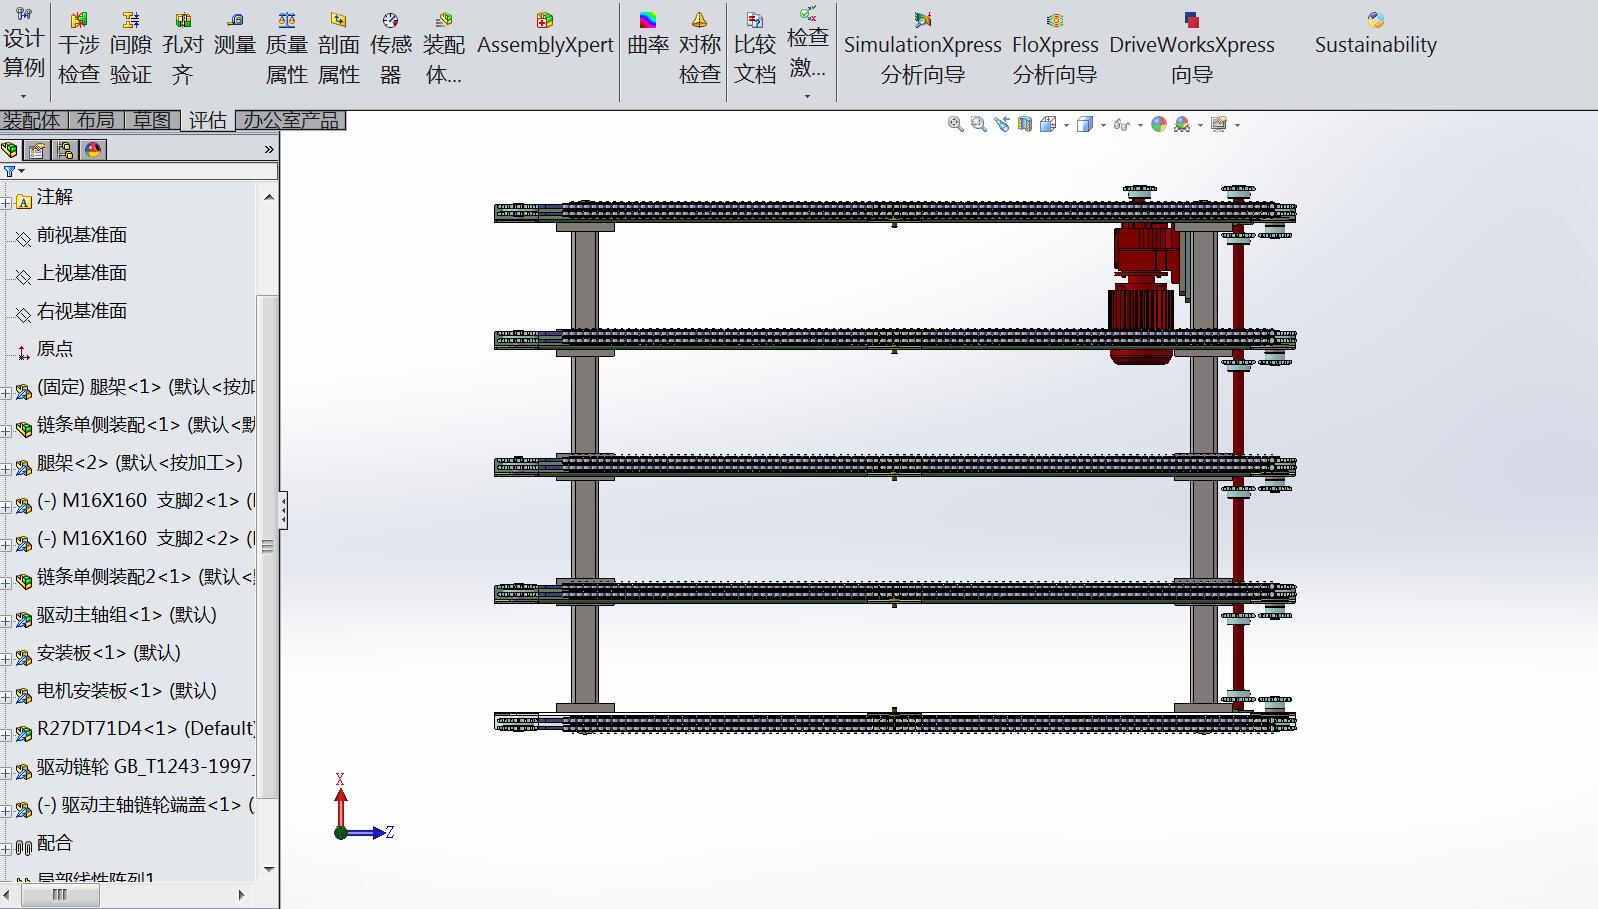The height and width of the screenshot is (909, 1598).
Task: Open Apply Scene dropdown arrow
Action: pyautogui.click(x=1199, y=125)
